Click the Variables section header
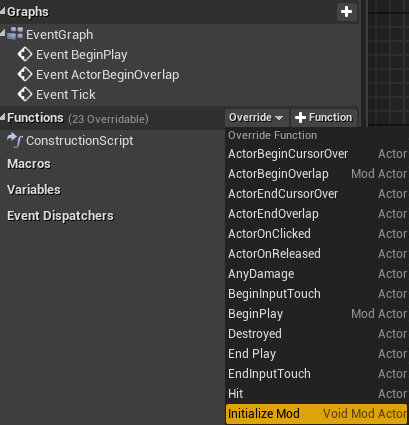Image resolution: width=409 pixels, height=425 pixels. point(34,190)
